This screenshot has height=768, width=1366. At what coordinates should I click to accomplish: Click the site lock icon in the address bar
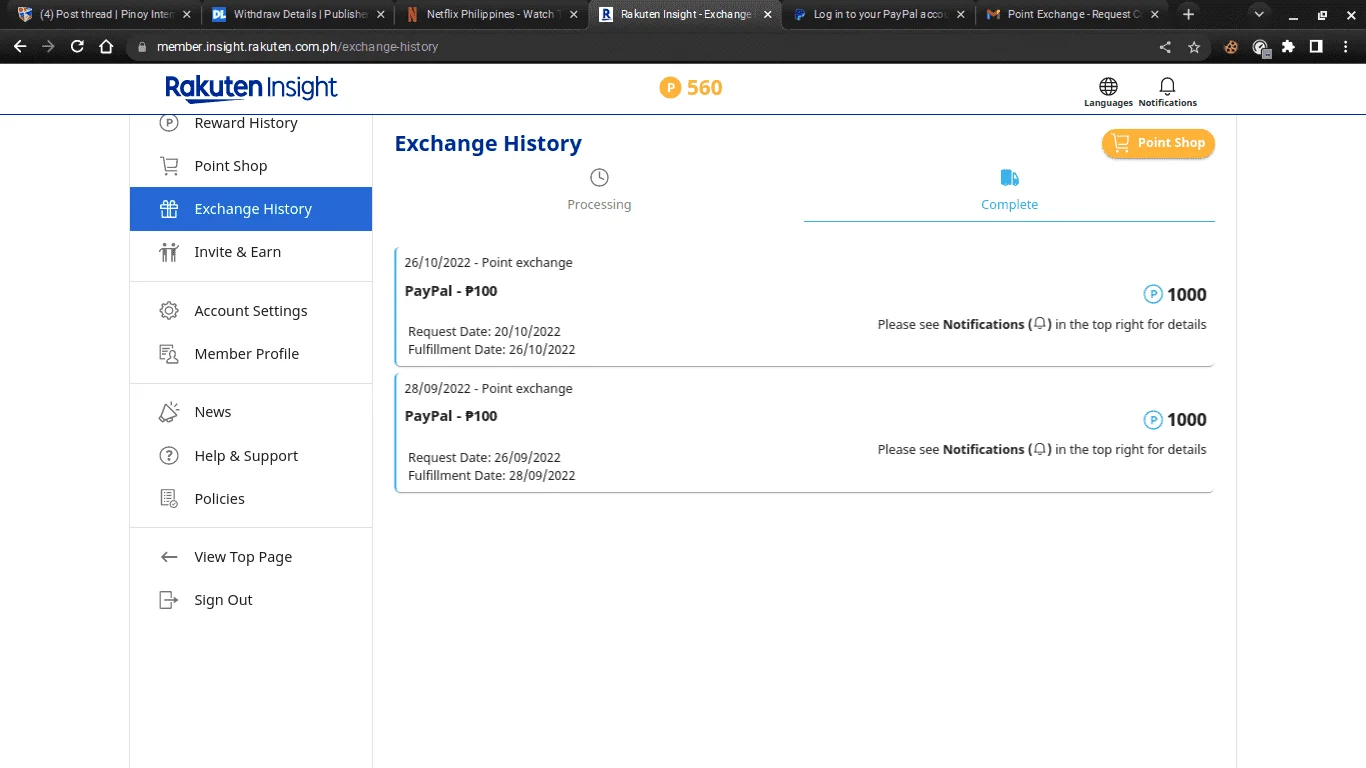(x=141, y=47)
